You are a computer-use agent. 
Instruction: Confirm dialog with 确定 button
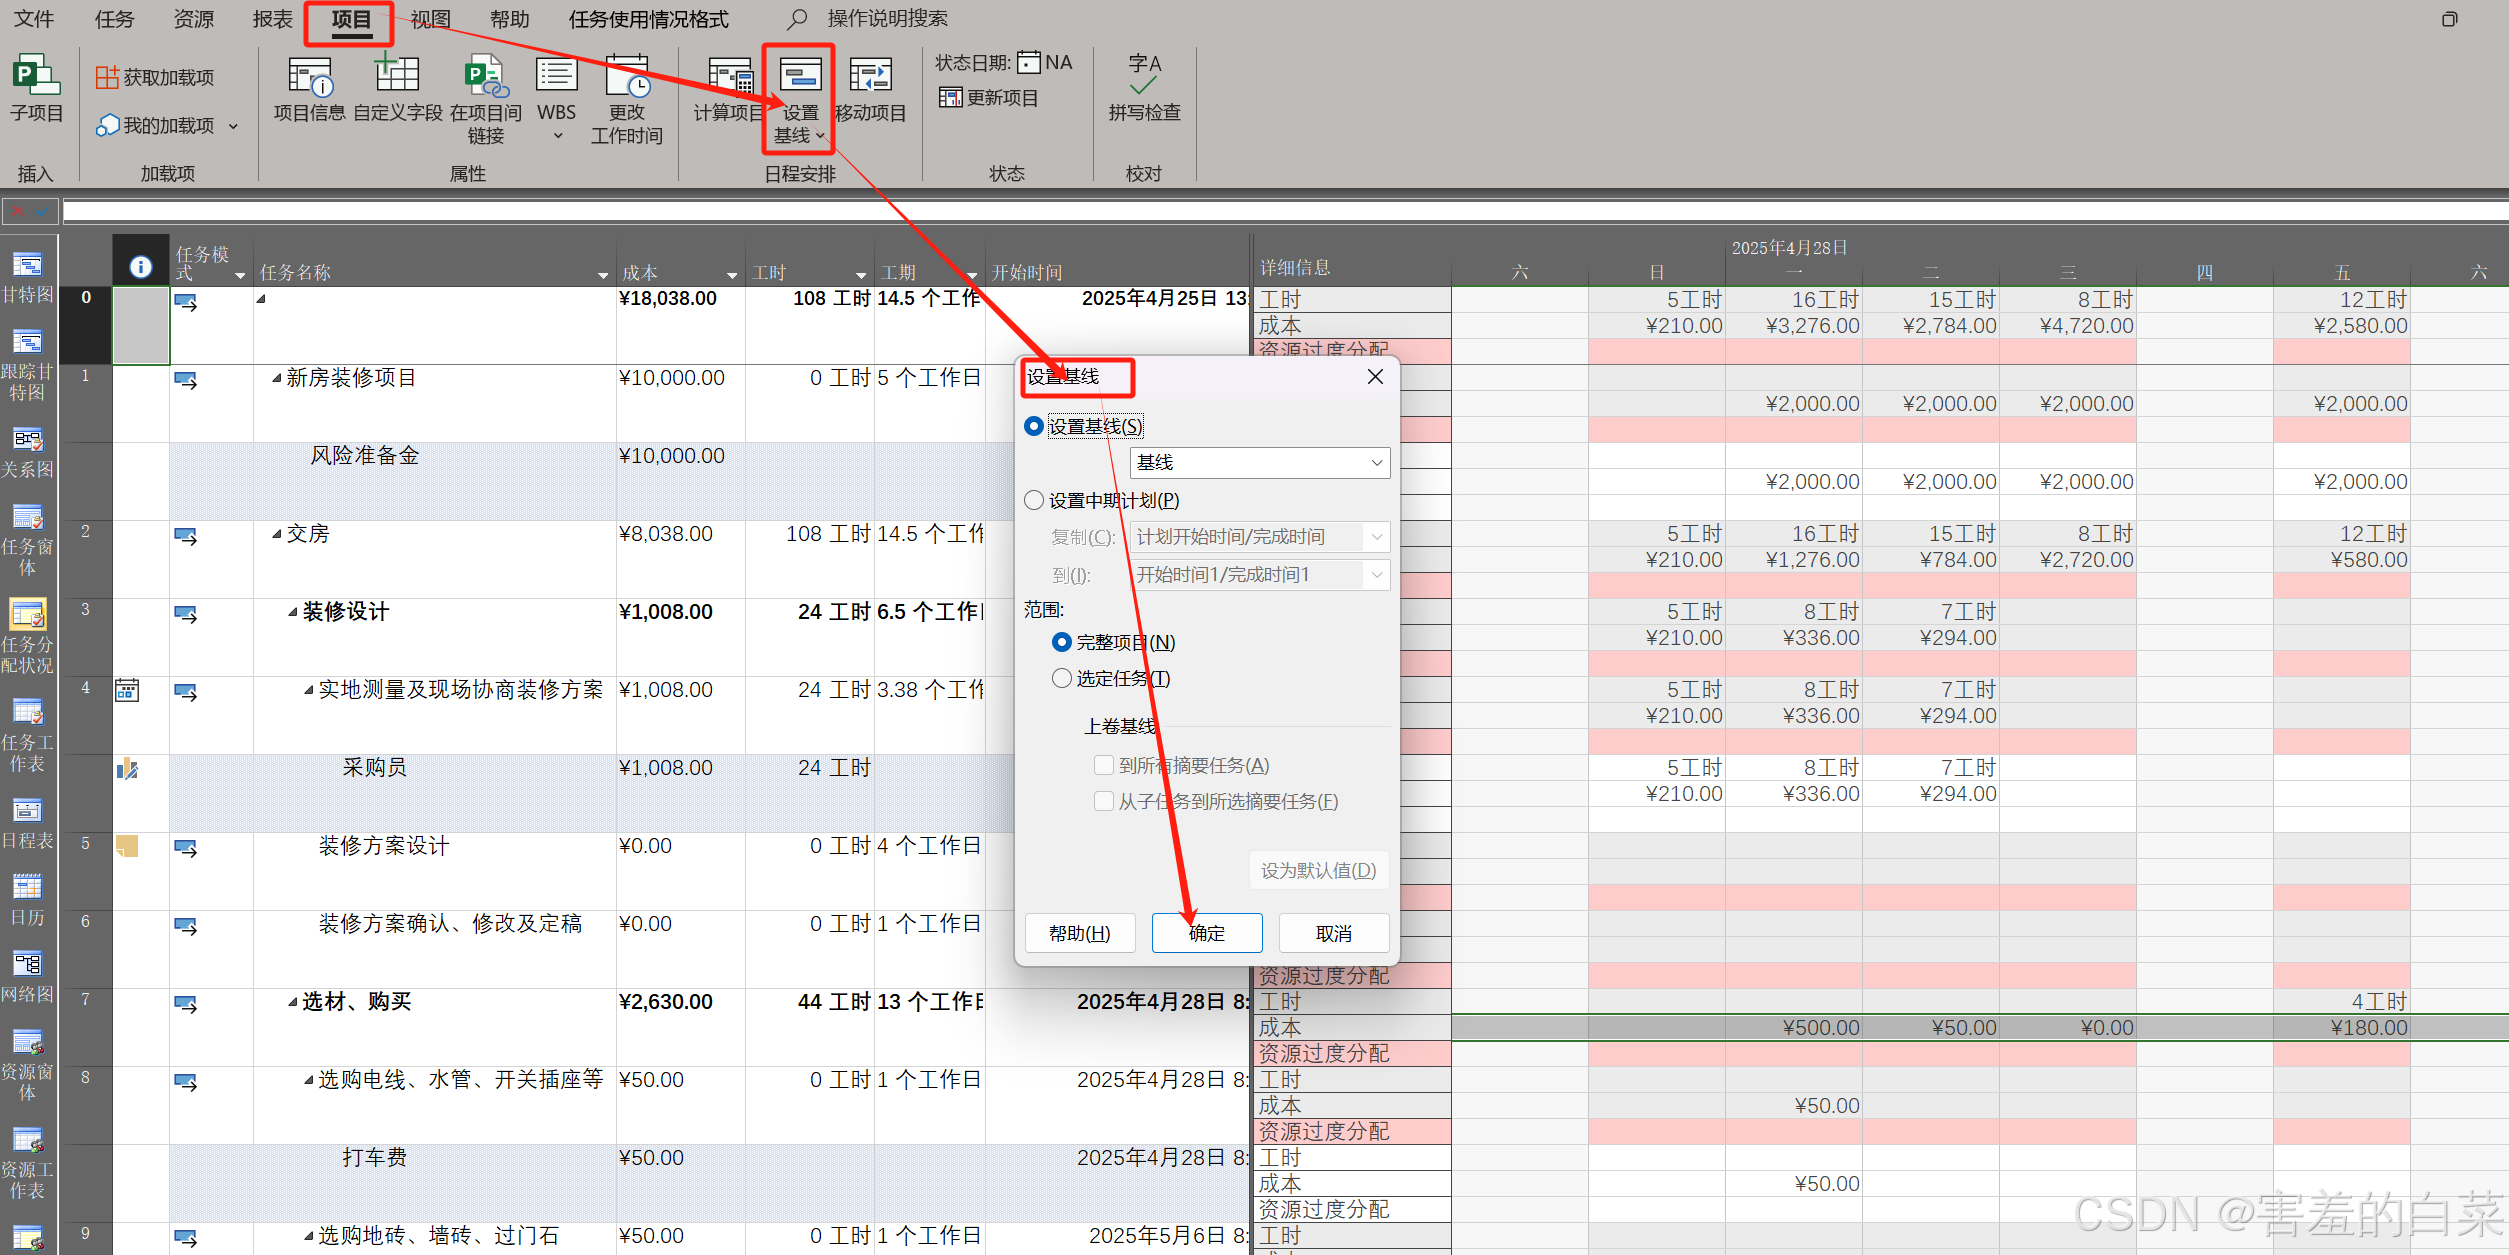[x=1206, y=932]
